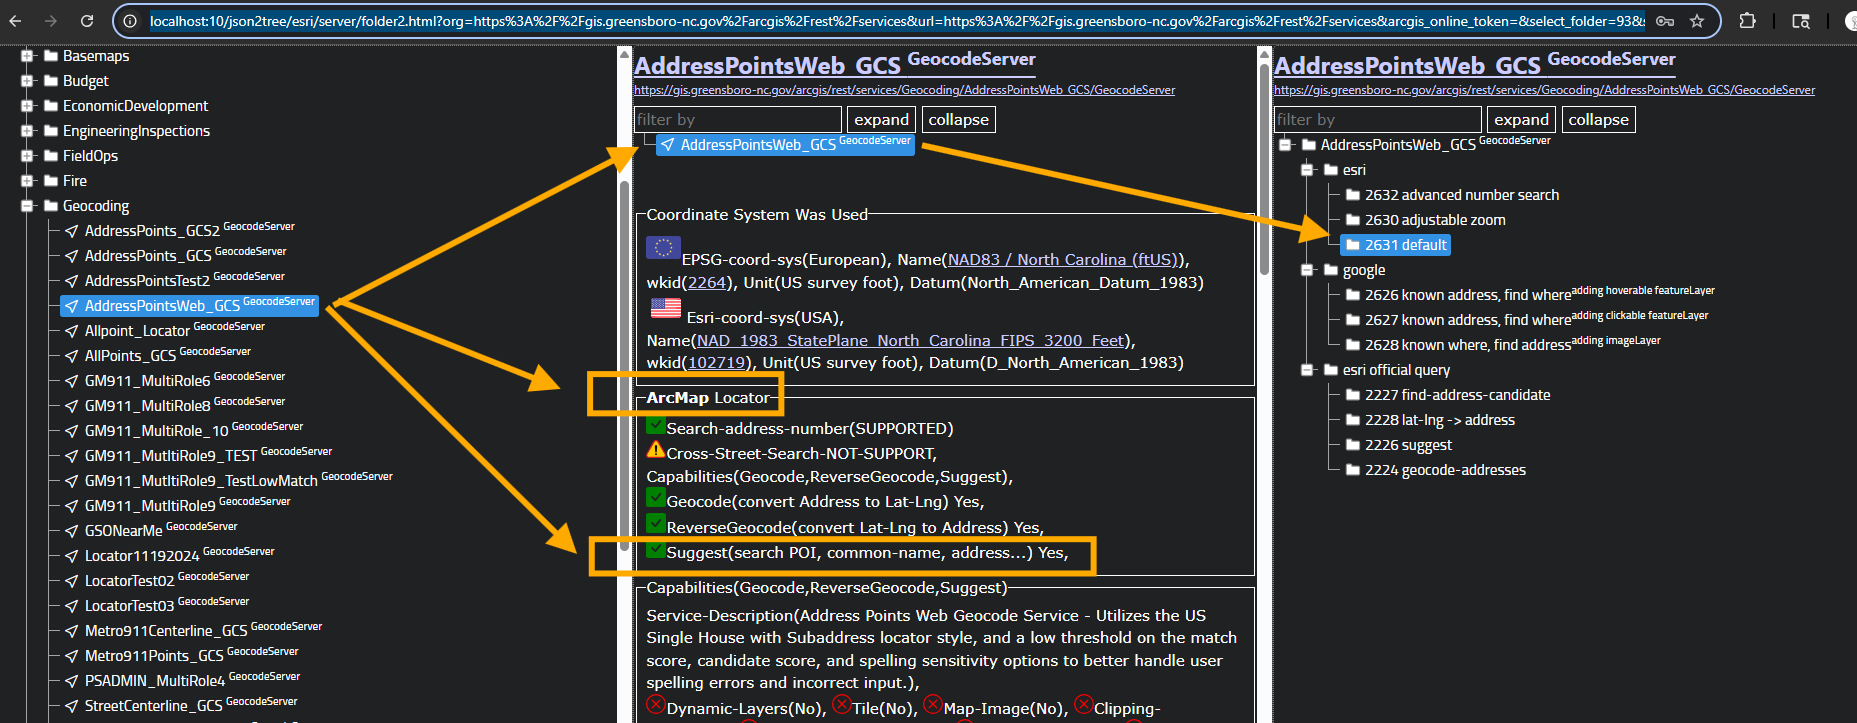This screenshot has width=1857, height=723.
Task: Click the Fire folder icon
Action: 51,181
